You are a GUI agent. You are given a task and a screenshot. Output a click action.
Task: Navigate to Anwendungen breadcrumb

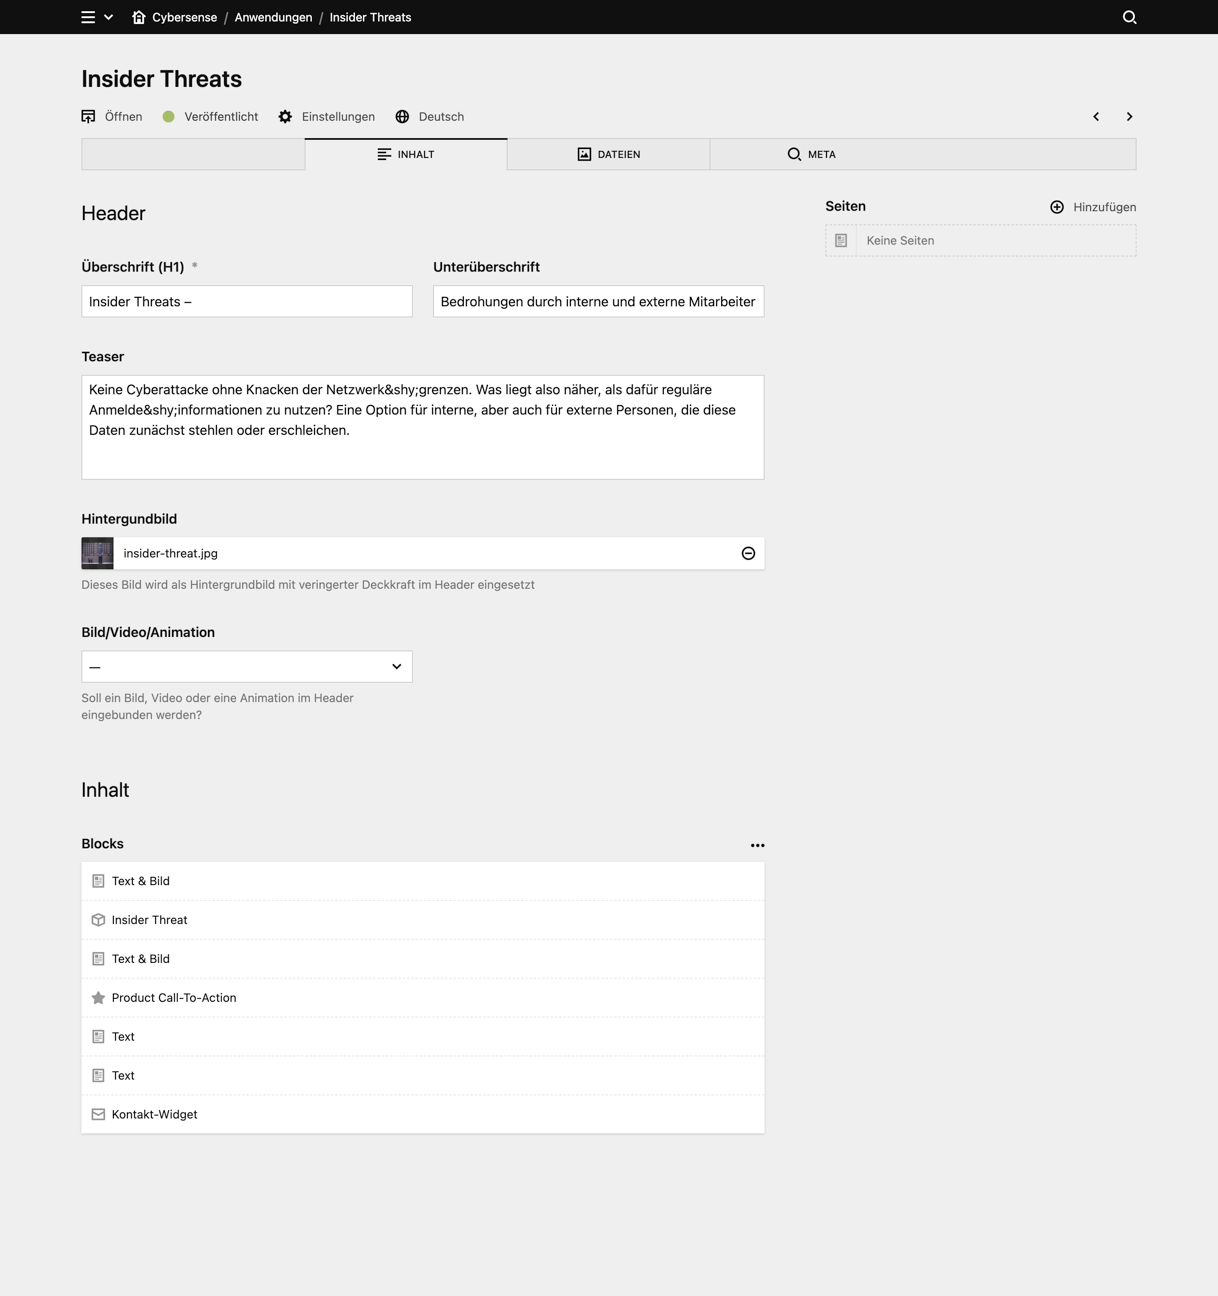[x=273, y=17]
